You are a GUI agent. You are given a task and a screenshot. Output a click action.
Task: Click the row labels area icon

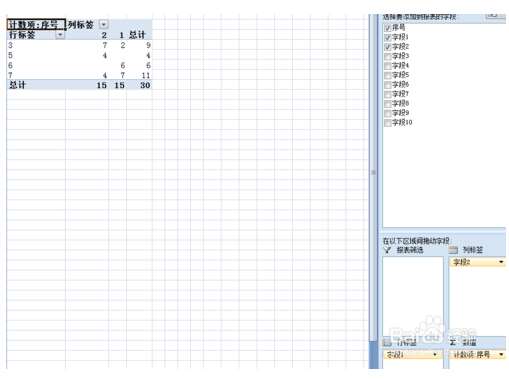point(387,342)
